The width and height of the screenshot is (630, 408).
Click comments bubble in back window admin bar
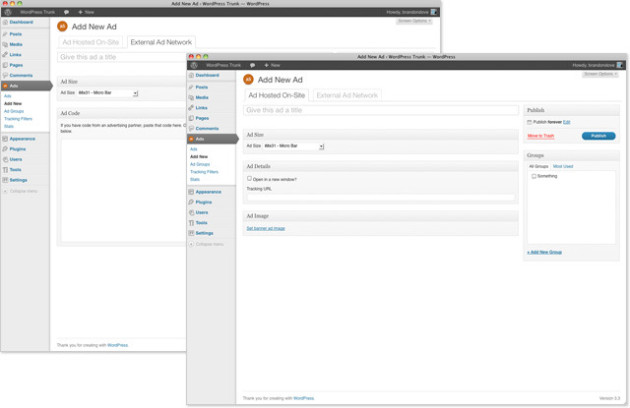pos(66,12)
